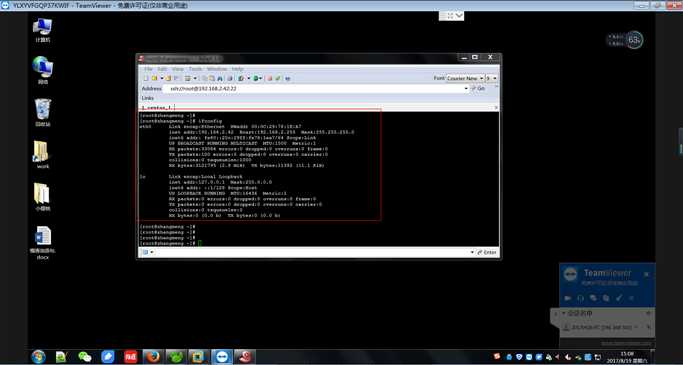Open the Edit menu in the SSH client

click(162, 69)
